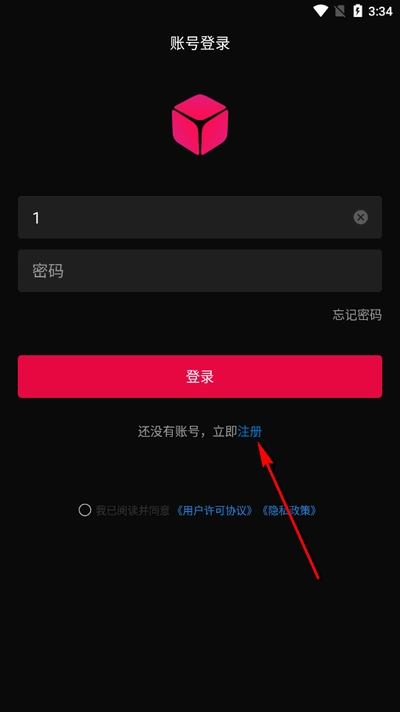Tap the pink cube app logo
The image size is (400, 712).
coord(200,124)
